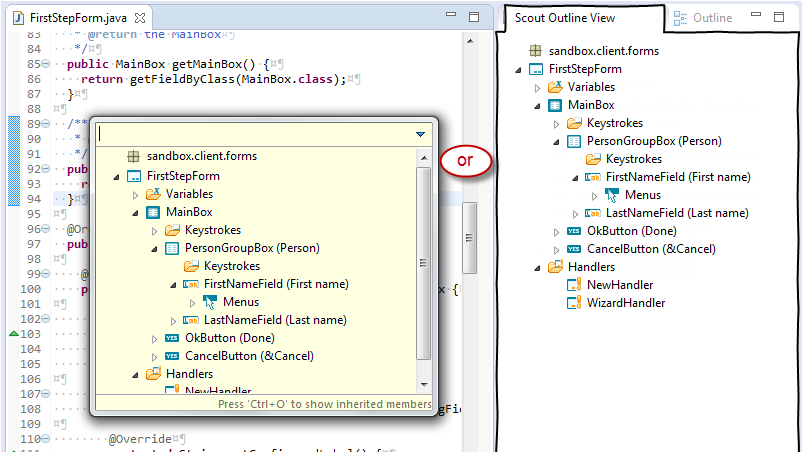Image resolution: width=803 pixels, height=452 pixels.
Task: Click Variables icon in Scout Outline View
Action: coord(555,87)
